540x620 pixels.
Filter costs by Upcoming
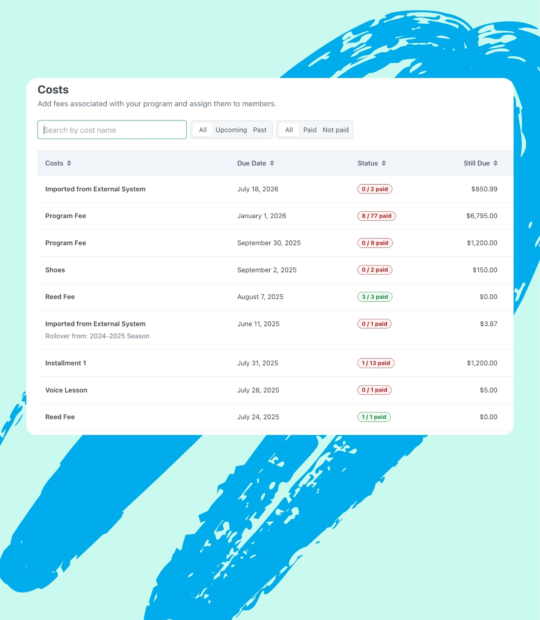(x=231, y=130)
